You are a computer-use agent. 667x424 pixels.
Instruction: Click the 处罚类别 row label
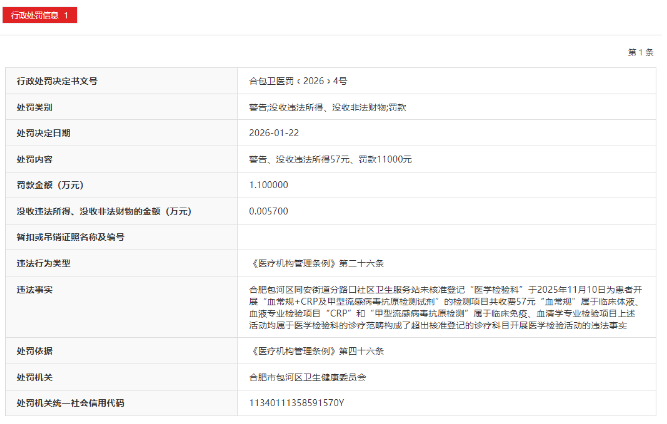pyautogui.click(x=34, y=106)
